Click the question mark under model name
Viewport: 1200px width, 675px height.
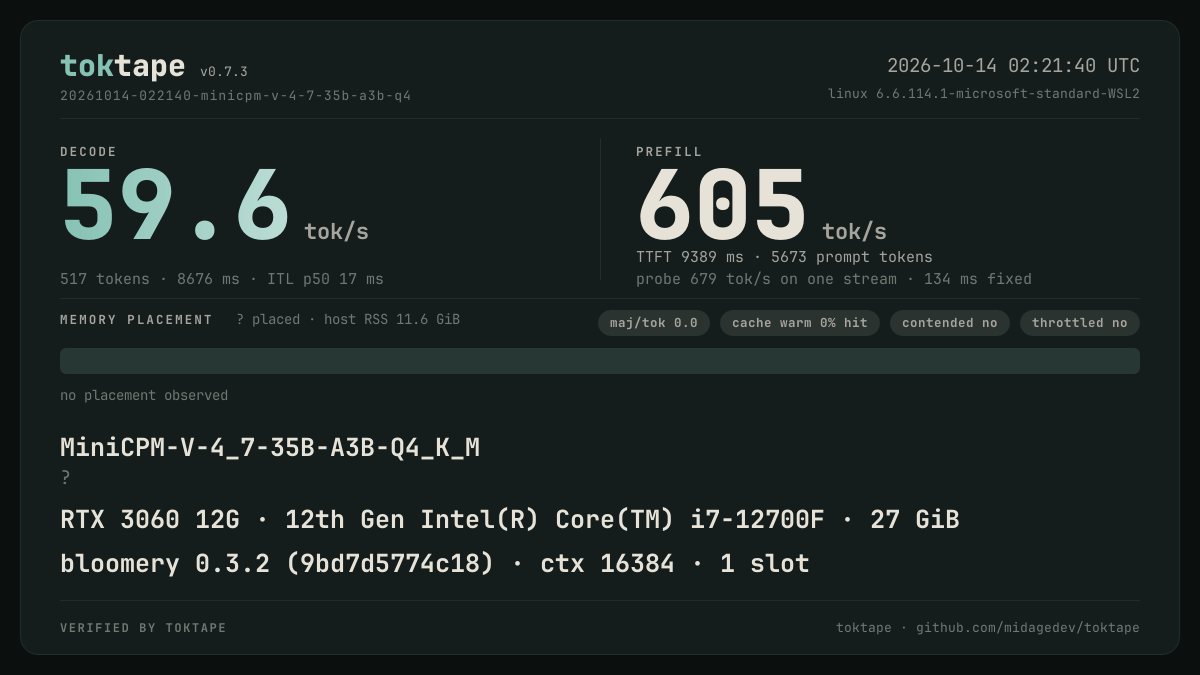pyautogui.click(x=65, y=477)
